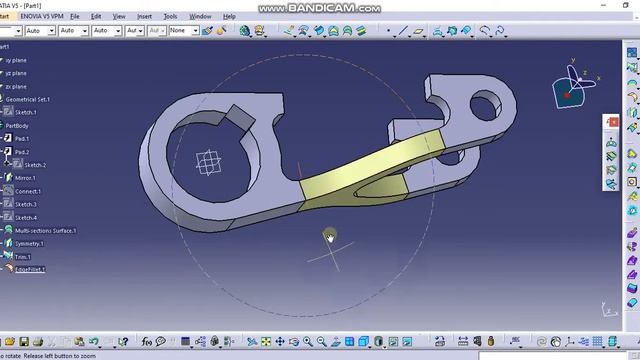Image resolution: width=640 pixels, height=360 pixels.
Task: Open file with the folder icon
Action: point(10,342)
